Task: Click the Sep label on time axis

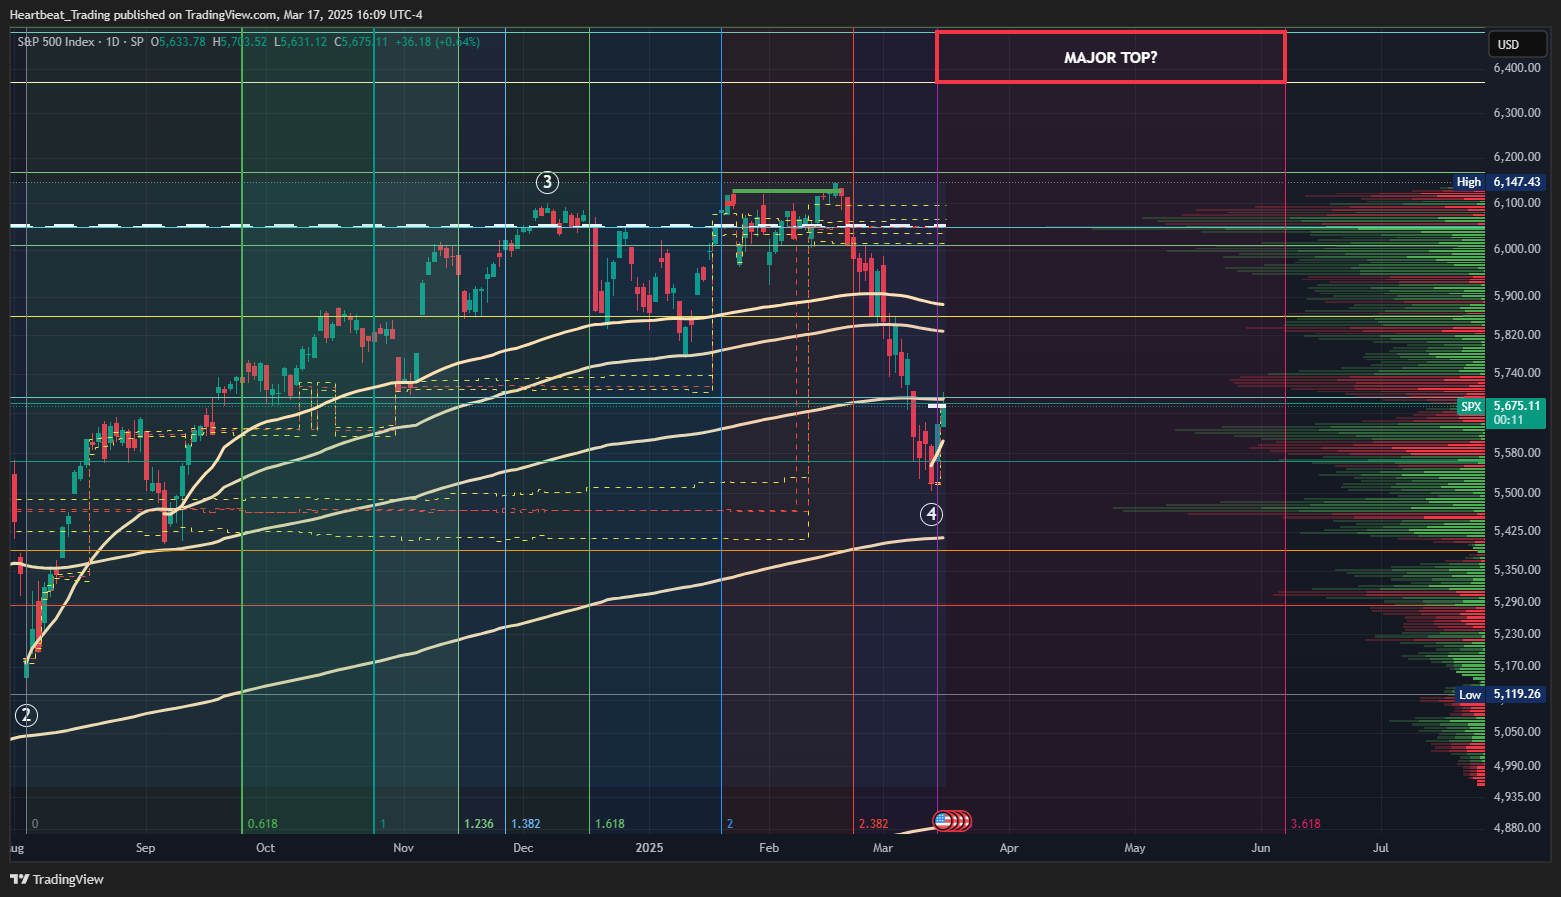Action: click(145, 848)
